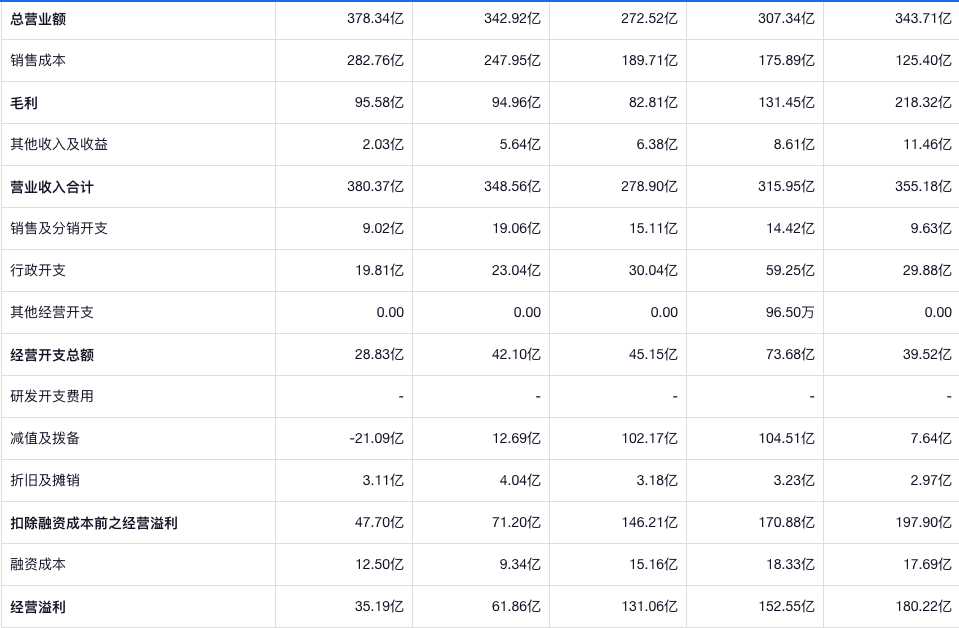Screen dimensions: 959x628
Task: Click the 毛利 row header
Action: 24,103
